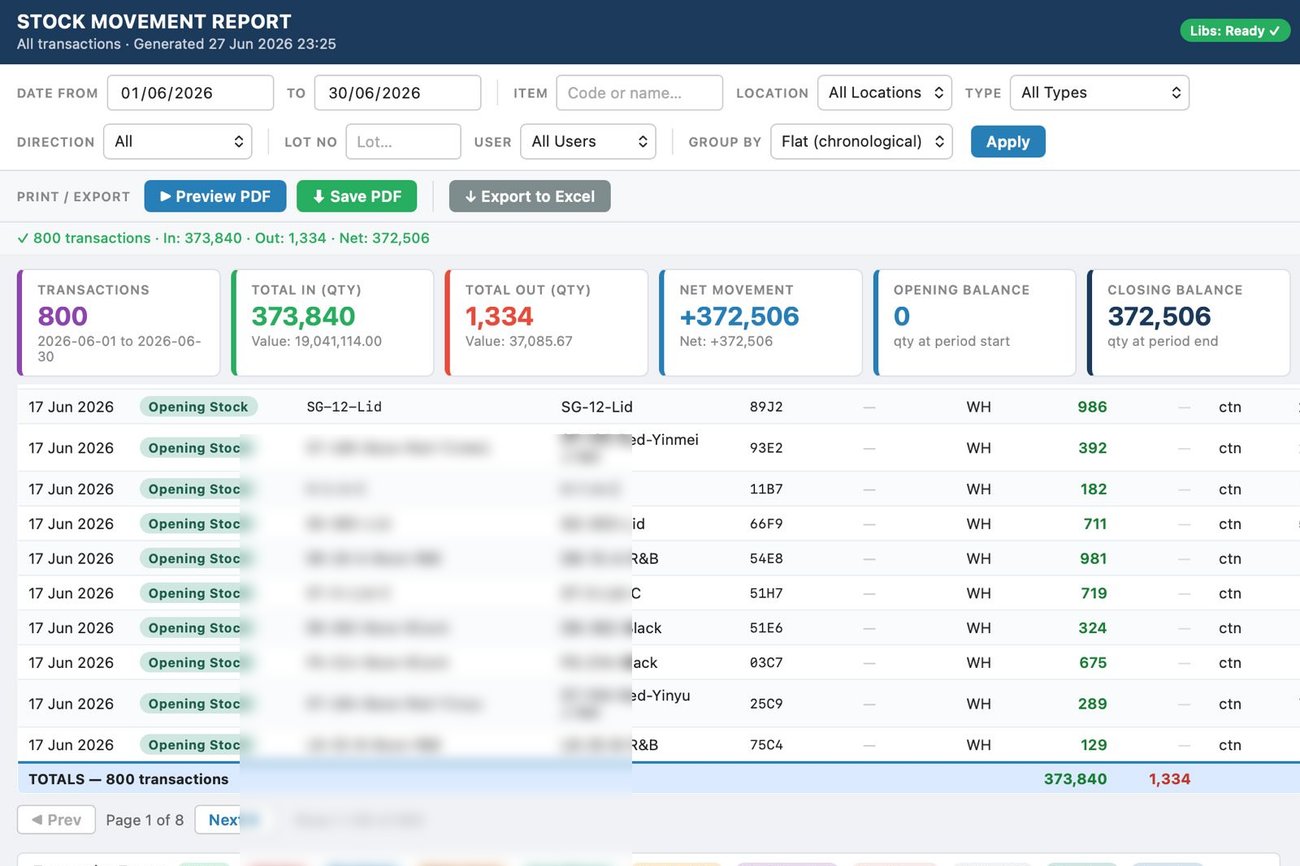The height and width of the screenshot is (866, 1300).
Task: Click the totals row Out value 1,334
Action: click(x=1169, y=779)
